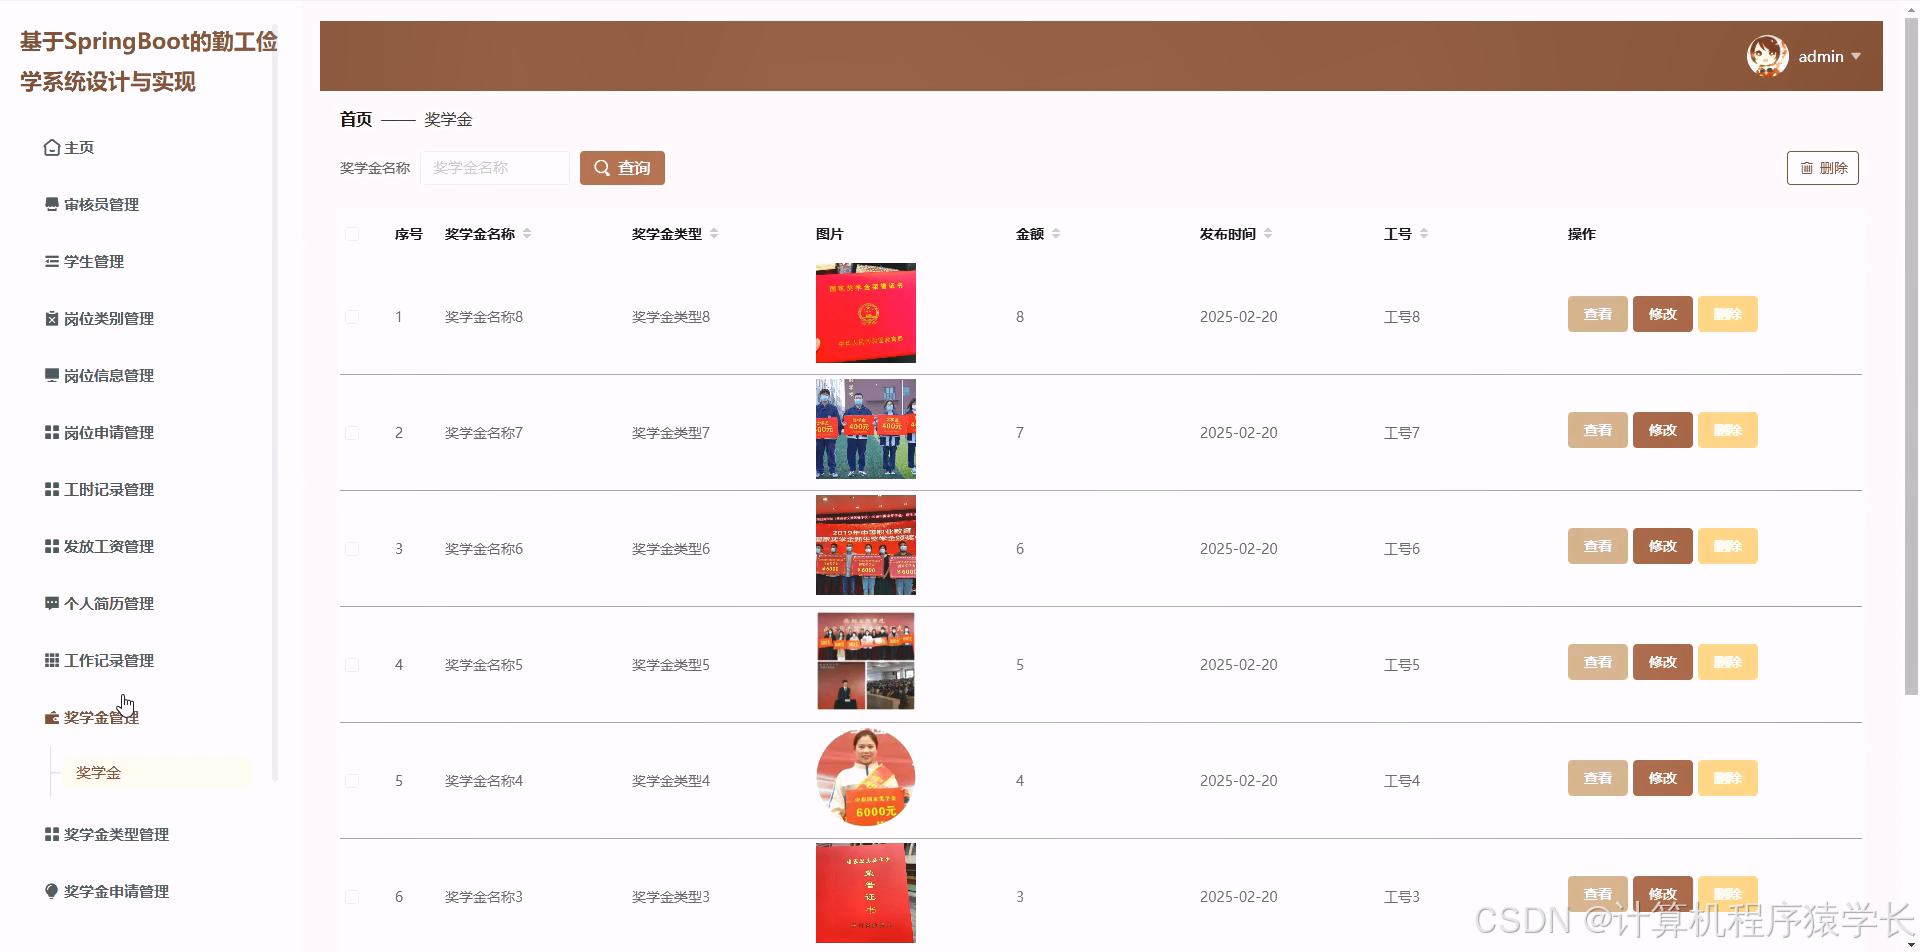Click 修改 for 奖学金名称4
The image size is (1920, 952).
coord(1663,778)
